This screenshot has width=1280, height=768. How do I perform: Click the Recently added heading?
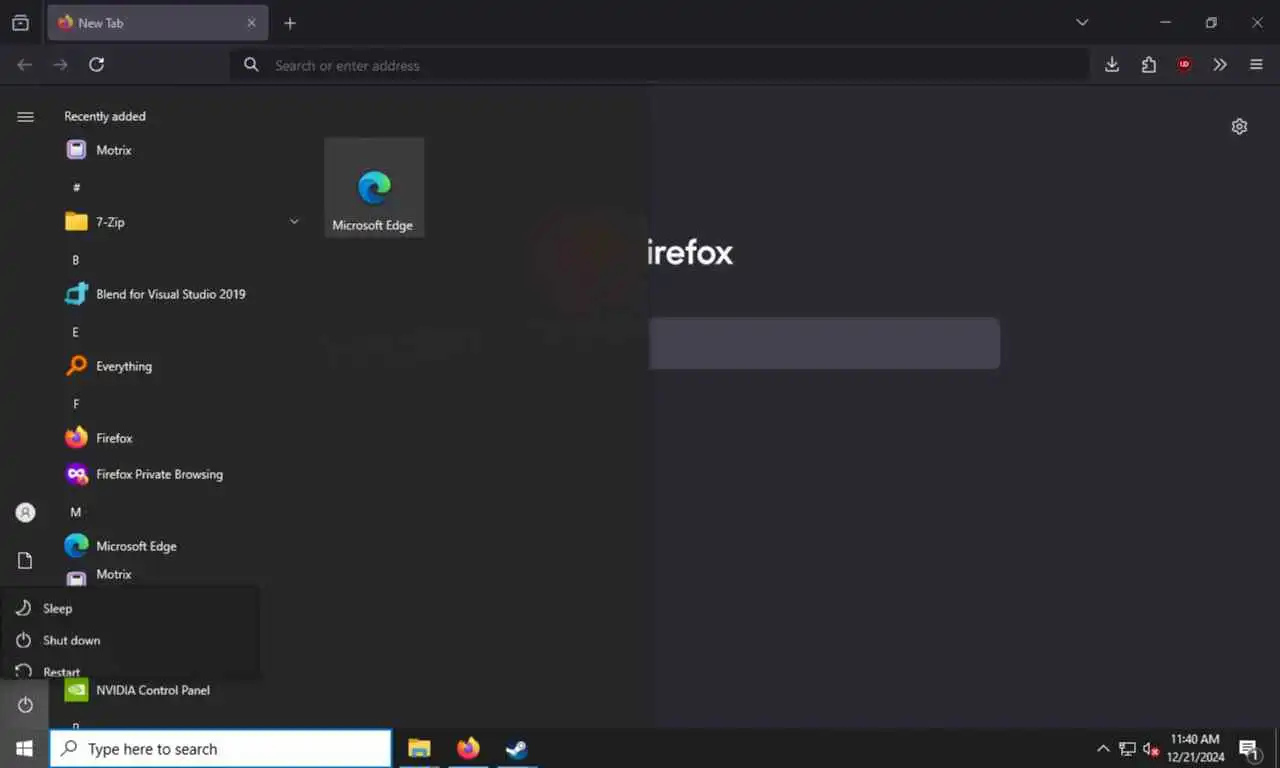pos(105,116)
